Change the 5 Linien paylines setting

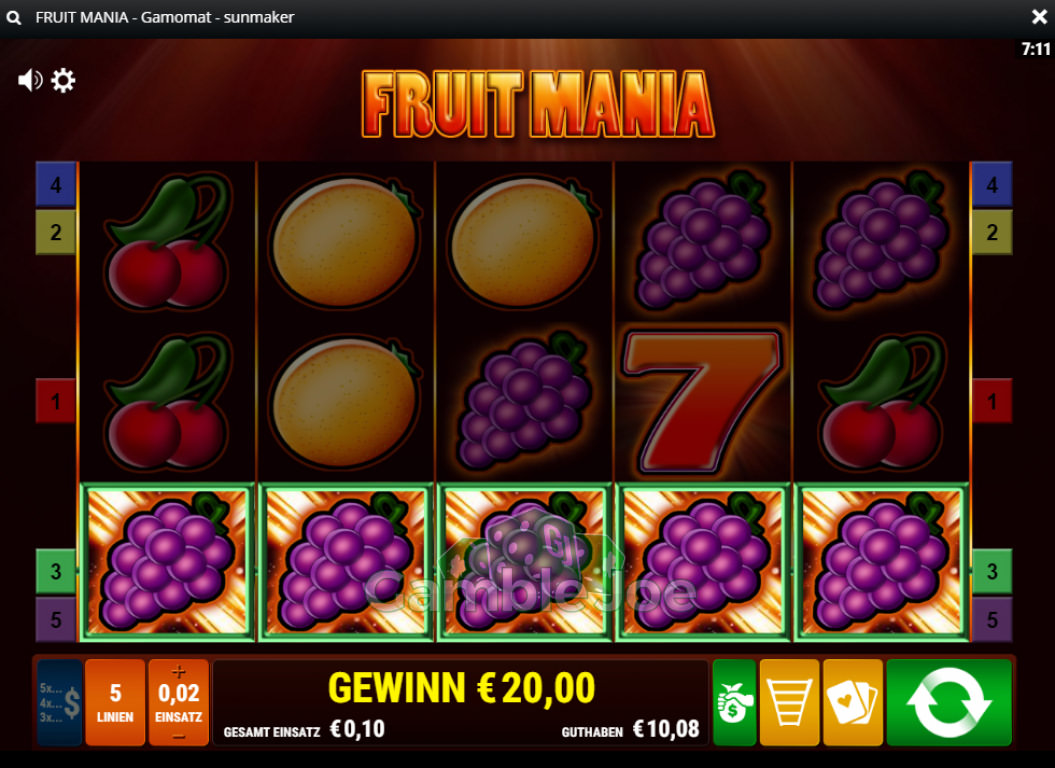coord(115,703)
